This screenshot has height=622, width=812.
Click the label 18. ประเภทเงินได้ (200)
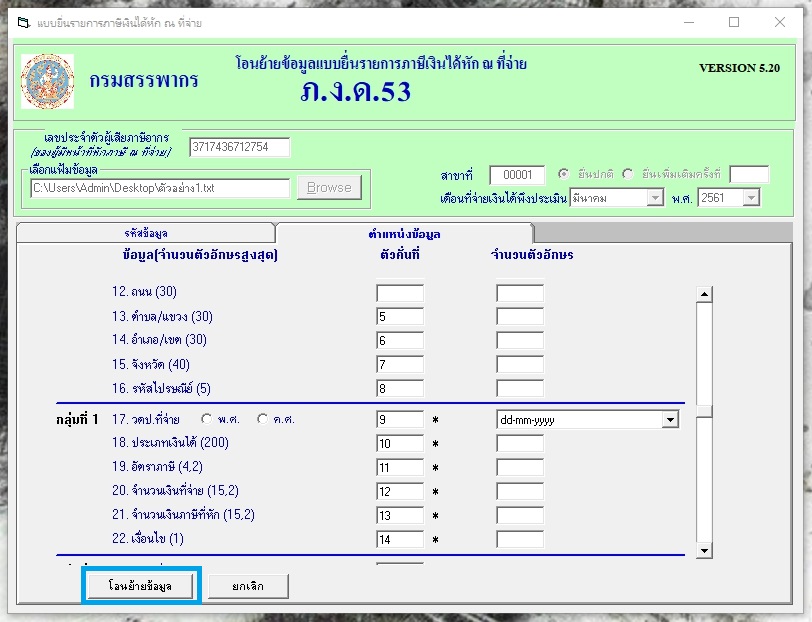170,443
